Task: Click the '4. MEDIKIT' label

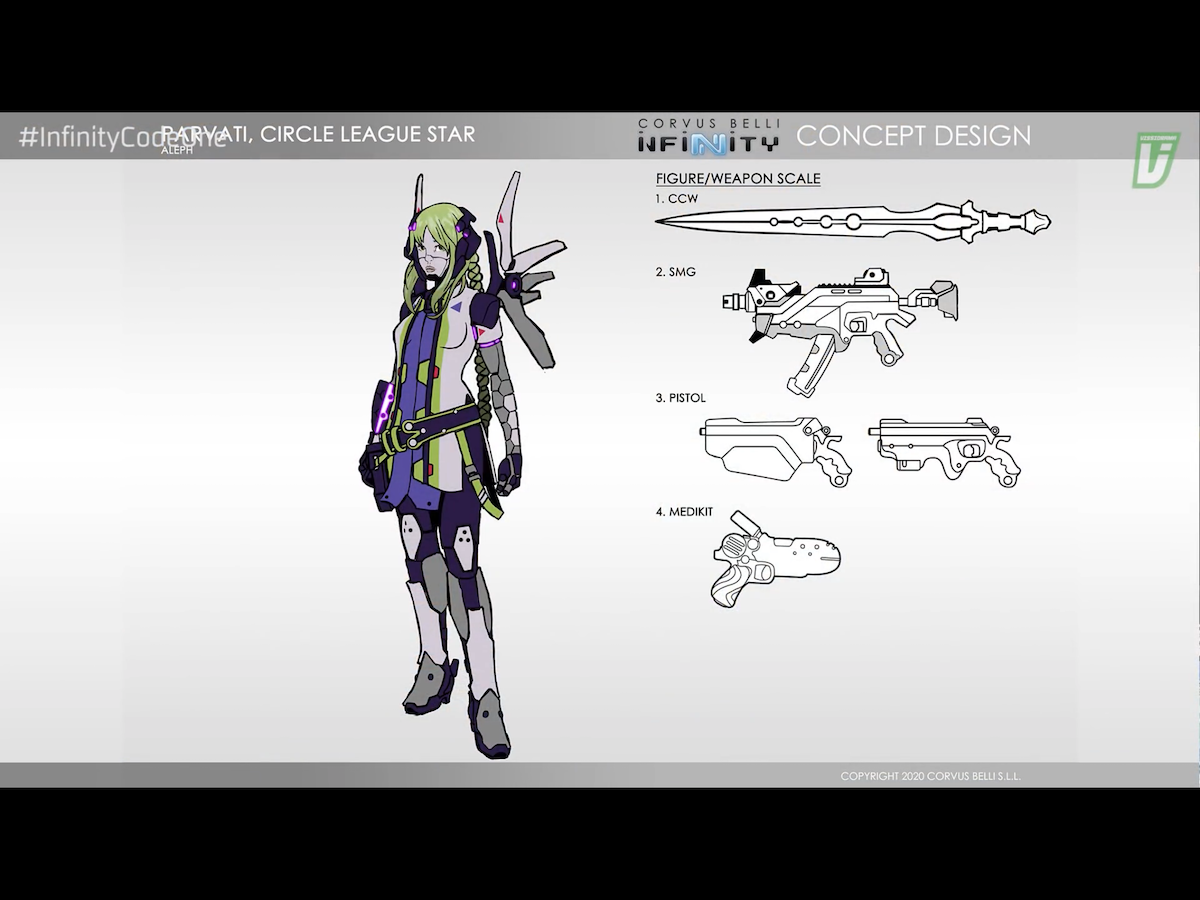Action: click(684, 512)
